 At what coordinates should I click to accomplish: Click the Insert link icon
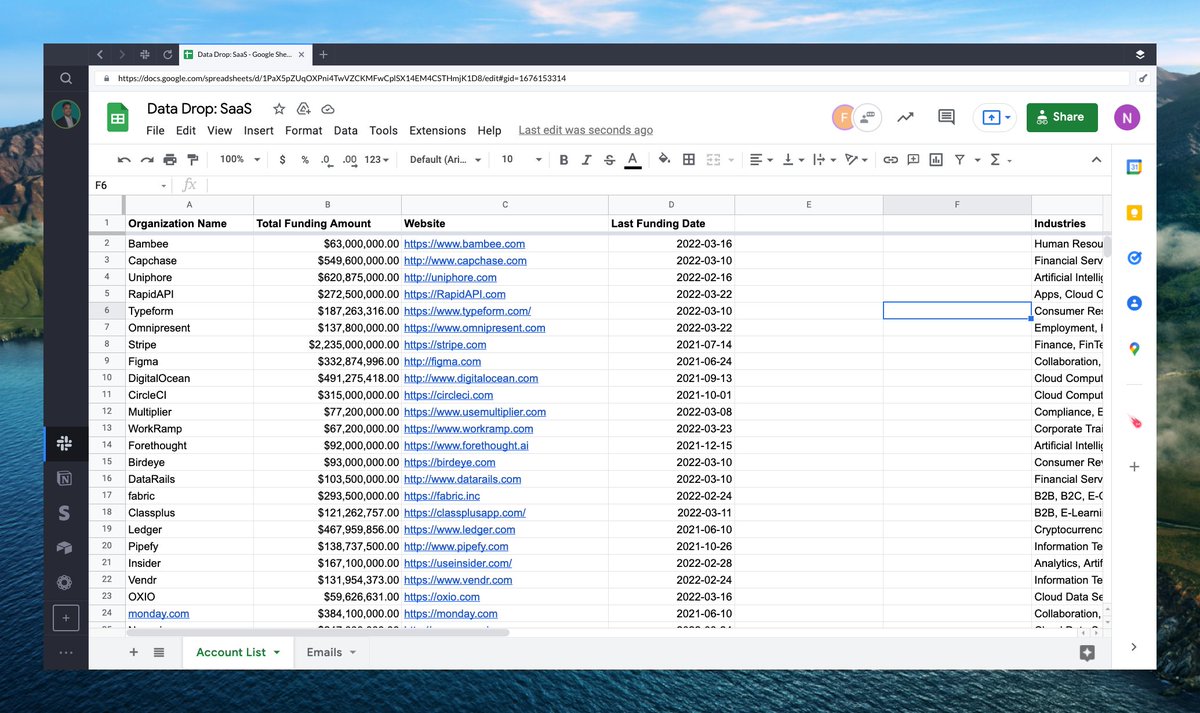pyautogui.click(x=889, y=160)
